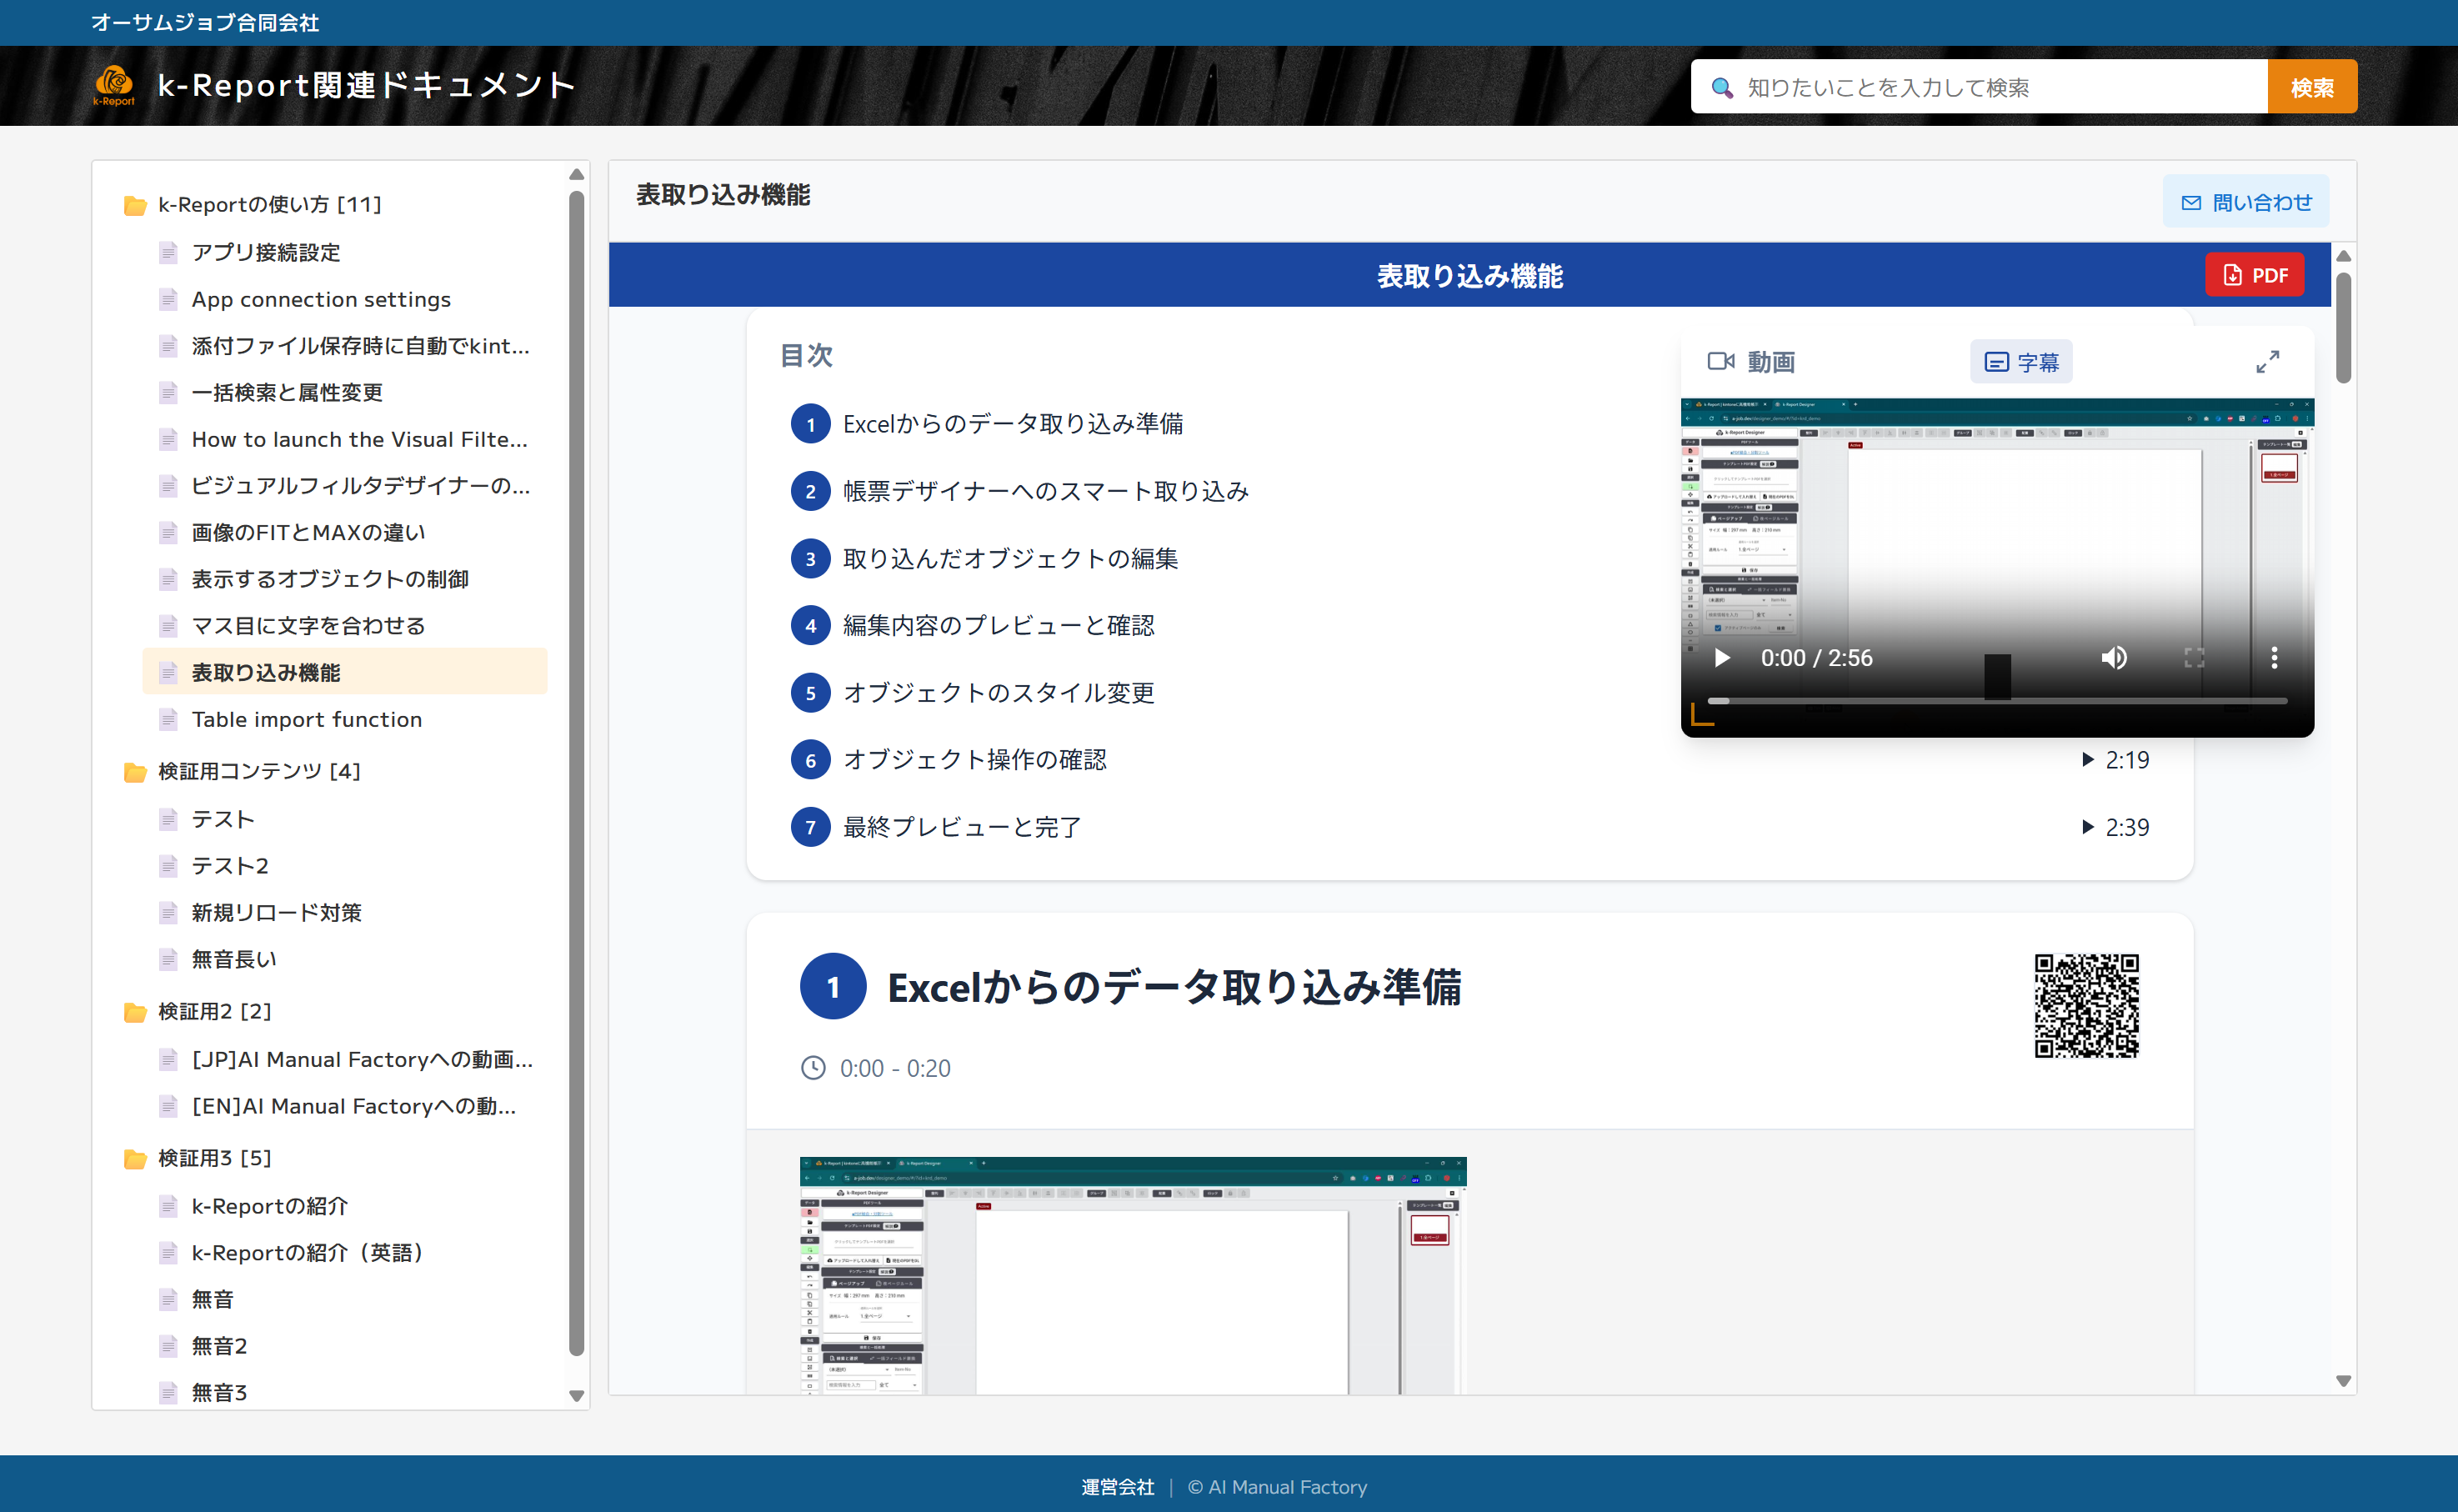2458x1512 pixels.
Task: Click the orange 検索 button
Action: point(2311,87)
